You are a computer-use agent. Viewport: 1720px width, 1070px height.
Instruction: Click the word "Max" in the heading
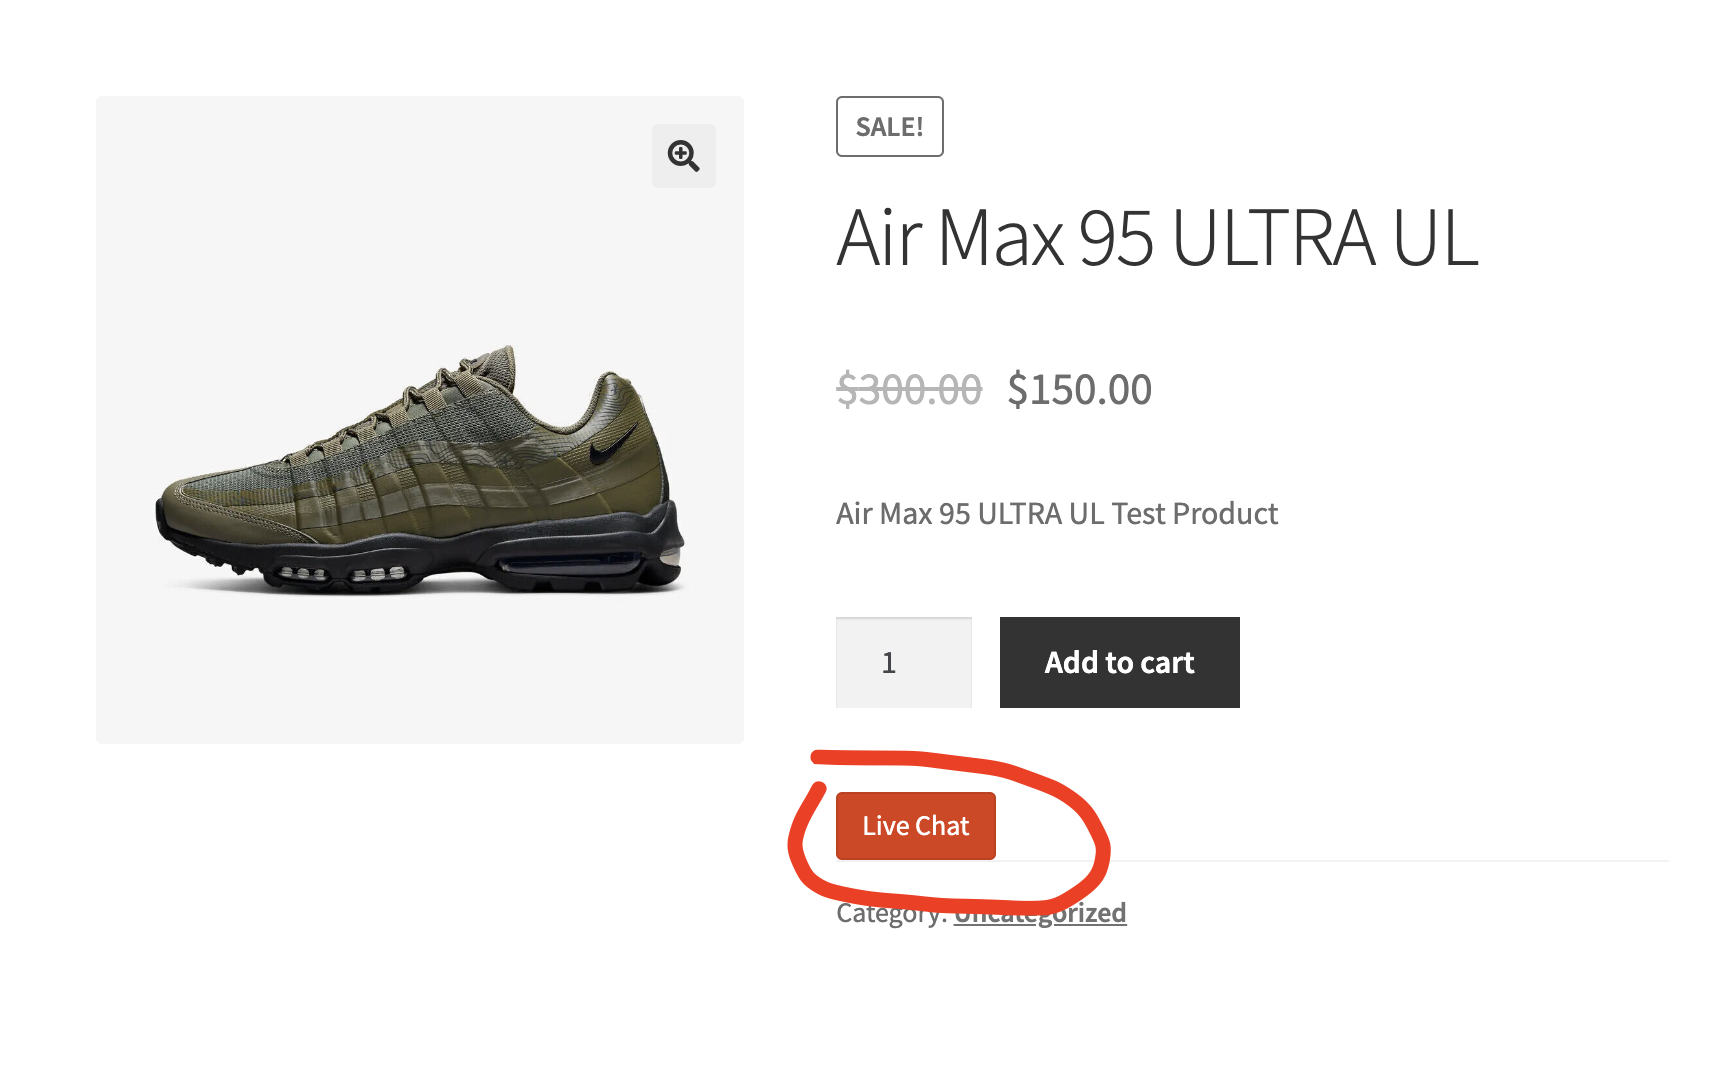(x=1000, y=239)
